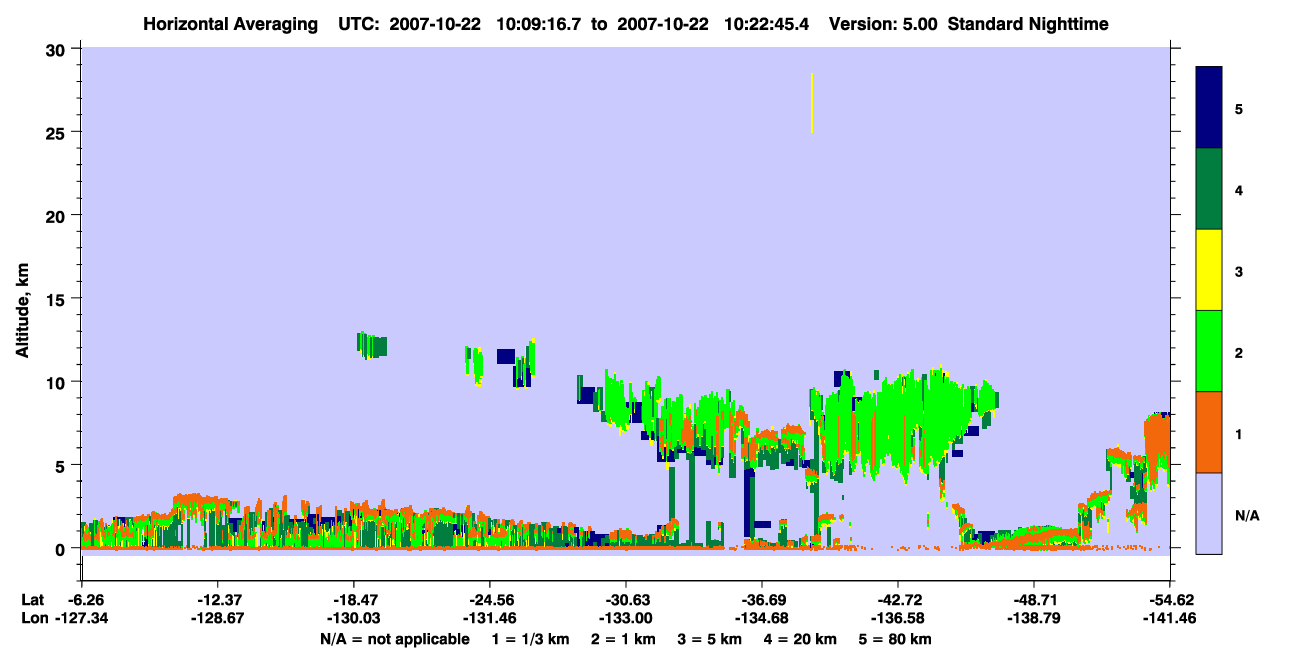This screenshot has width=1300, height=667.
Task: Click the '3 = 5 km' legend entry
Action: coord(710,639)
